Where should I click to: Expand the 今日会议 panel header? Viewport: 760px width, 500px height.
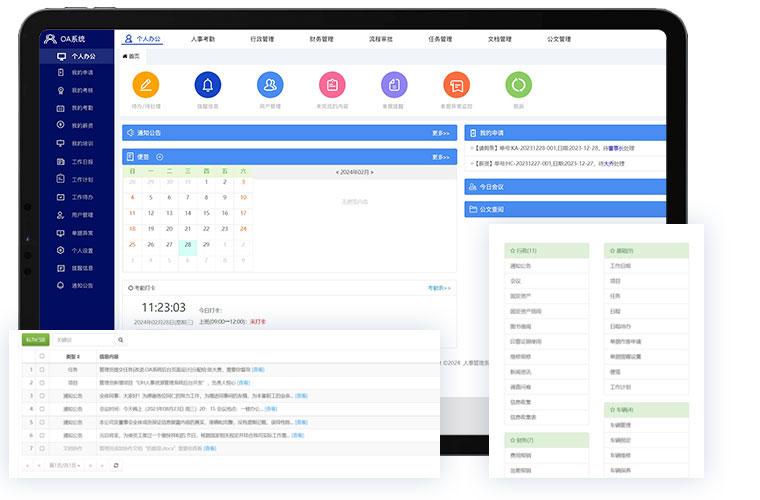[x=565, y=187]
